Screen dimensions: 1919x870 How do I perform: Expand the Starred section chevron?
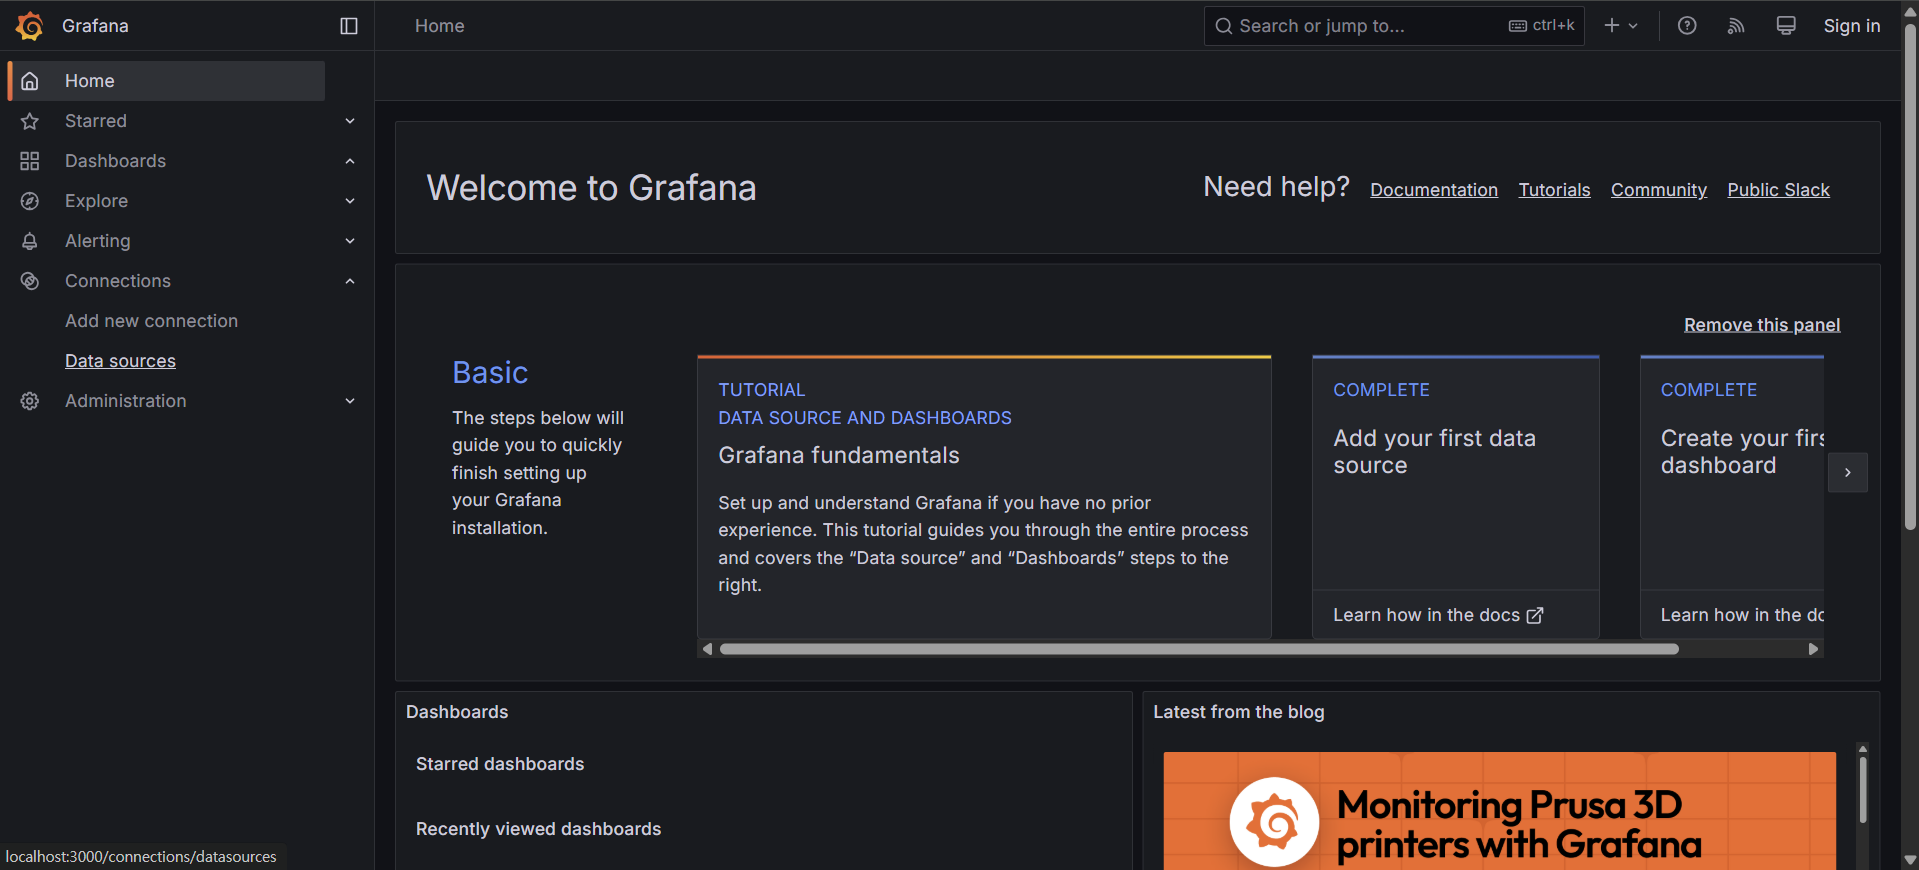click(350, 121)
